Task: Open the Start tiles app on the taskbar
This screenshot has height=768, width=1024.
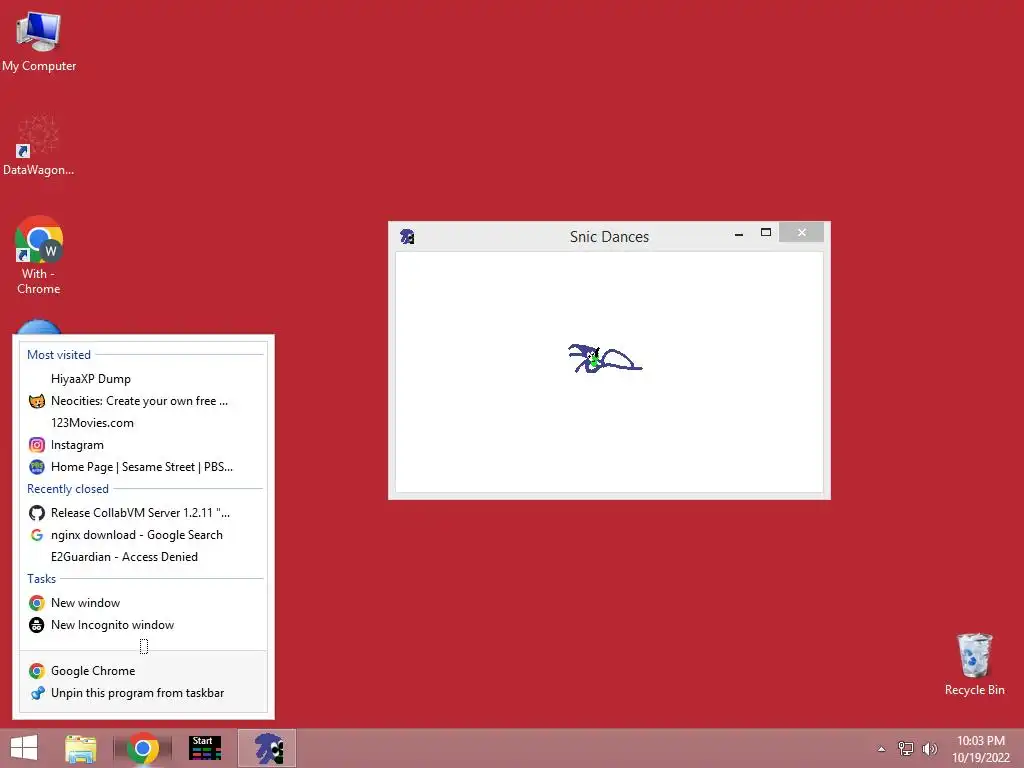Action: coord(204,748)
